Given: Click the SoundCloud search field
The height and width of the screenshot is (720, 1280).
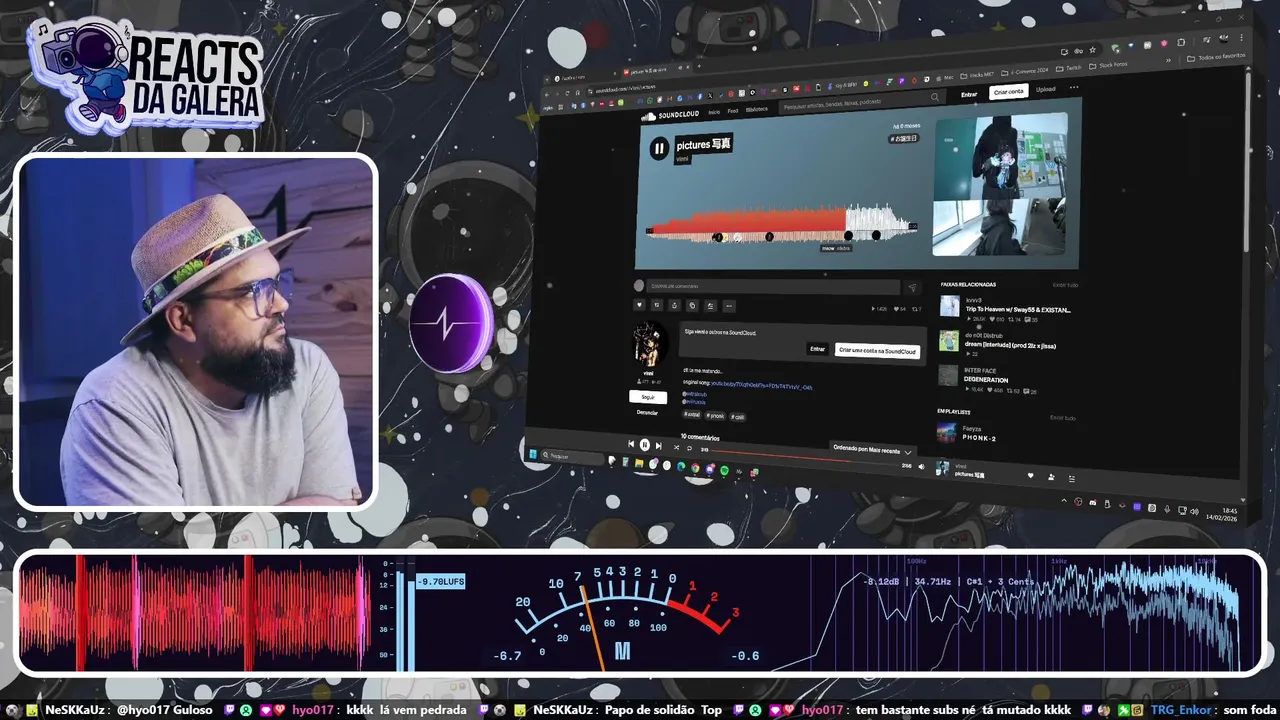Looking at the screenshot, I should (x=860, y=101).
